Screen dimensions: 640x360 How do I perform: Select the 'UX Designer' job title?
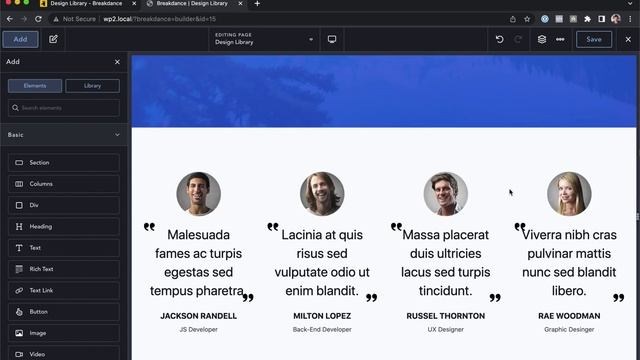tap(446, 329)
